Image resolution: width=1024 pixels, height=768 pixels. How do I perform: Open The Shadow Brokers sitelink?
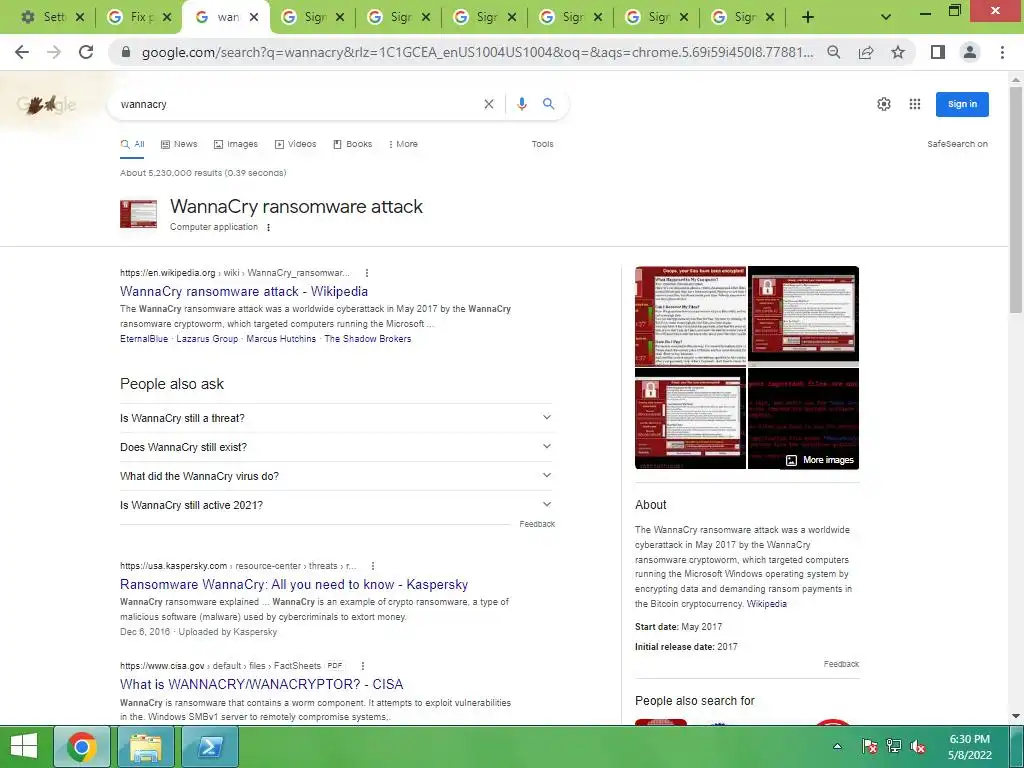click(x=368, y=339)
